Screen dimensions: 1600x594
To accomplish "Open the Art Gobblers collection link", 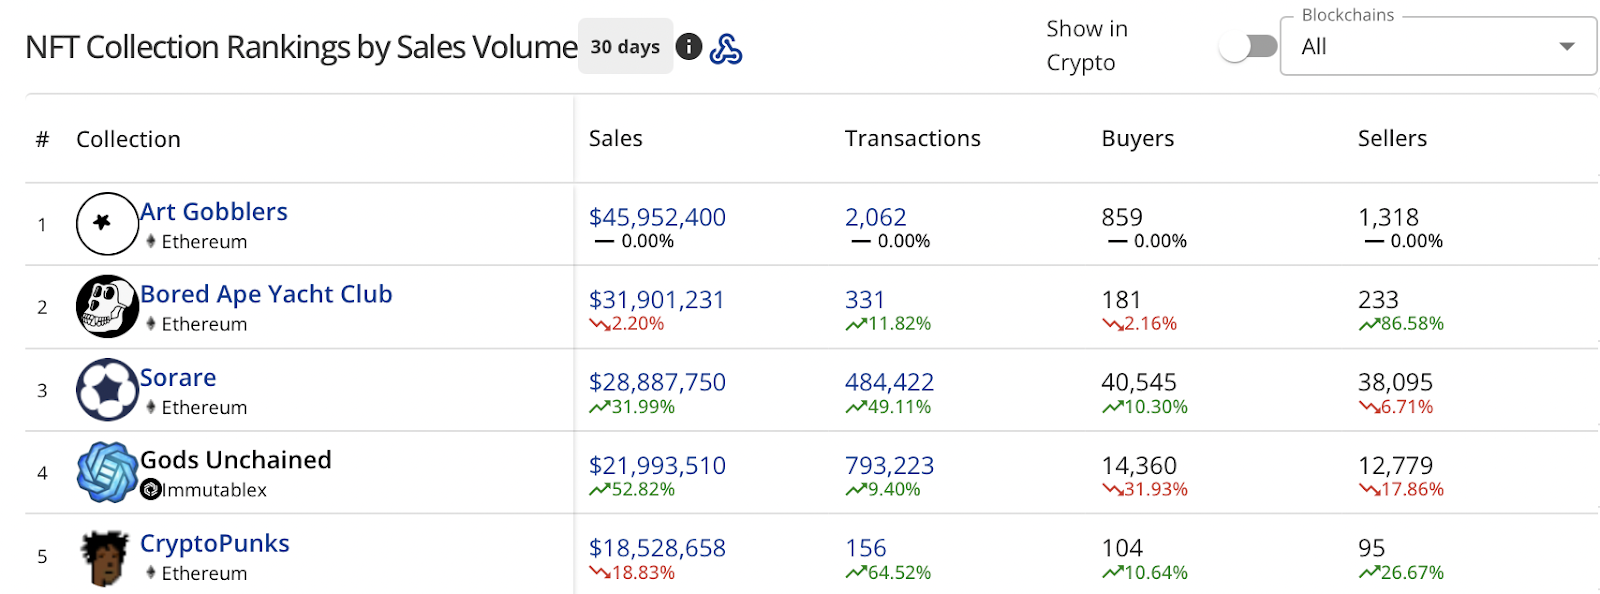I will (x=214, y=212).
